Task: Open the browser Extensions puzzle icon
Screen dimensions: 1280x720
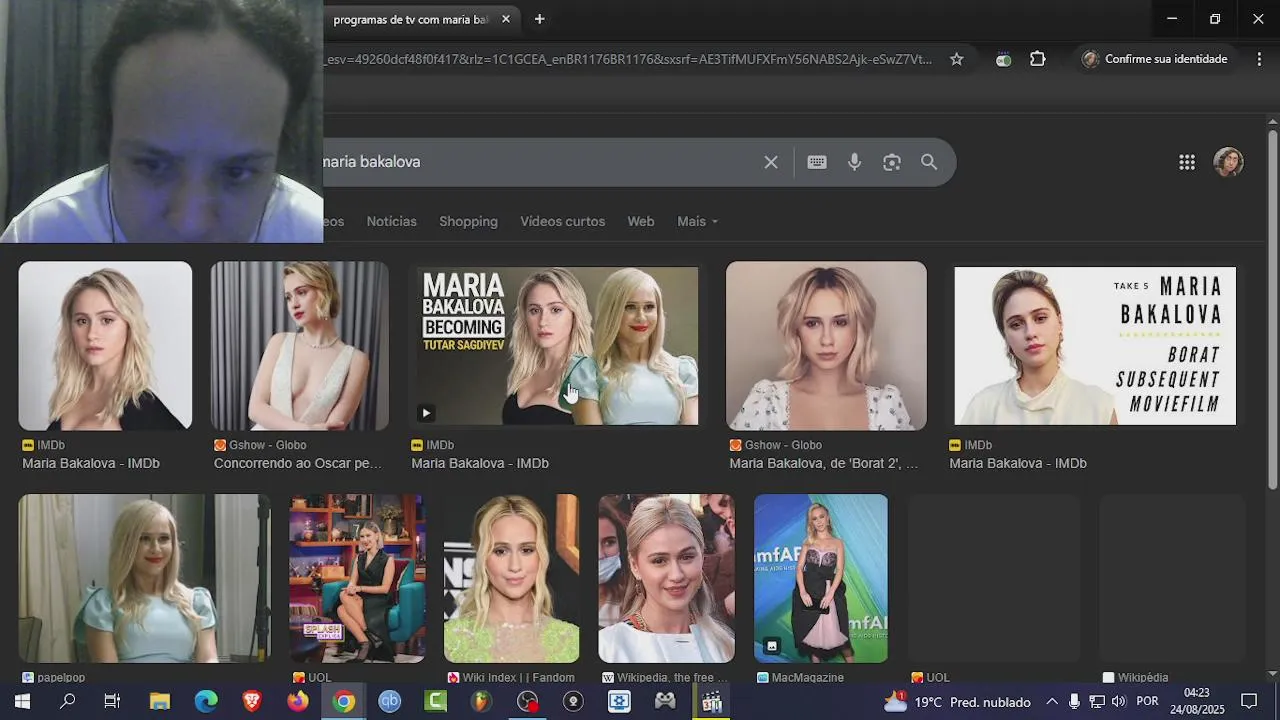Action: (1038, 59)
